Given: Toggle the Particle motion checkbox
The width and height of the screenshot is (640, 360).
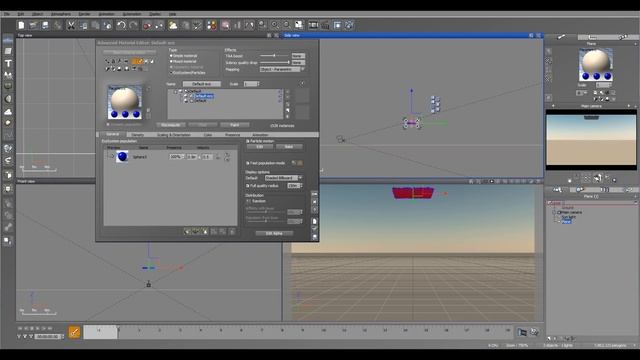Looking at the screenshot, I should (x=247, y=141).
